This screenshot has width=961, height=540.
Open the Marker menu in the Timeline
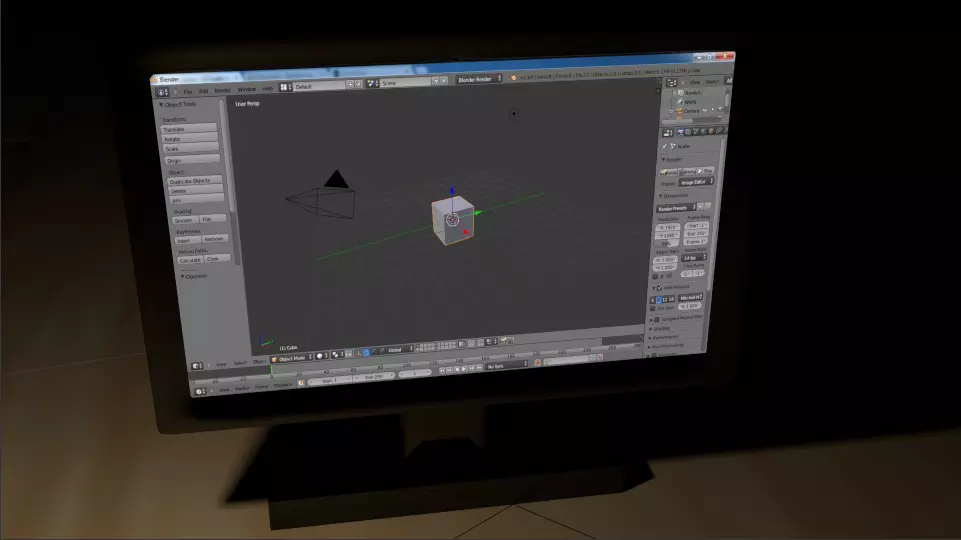click(x=242, y=389)
